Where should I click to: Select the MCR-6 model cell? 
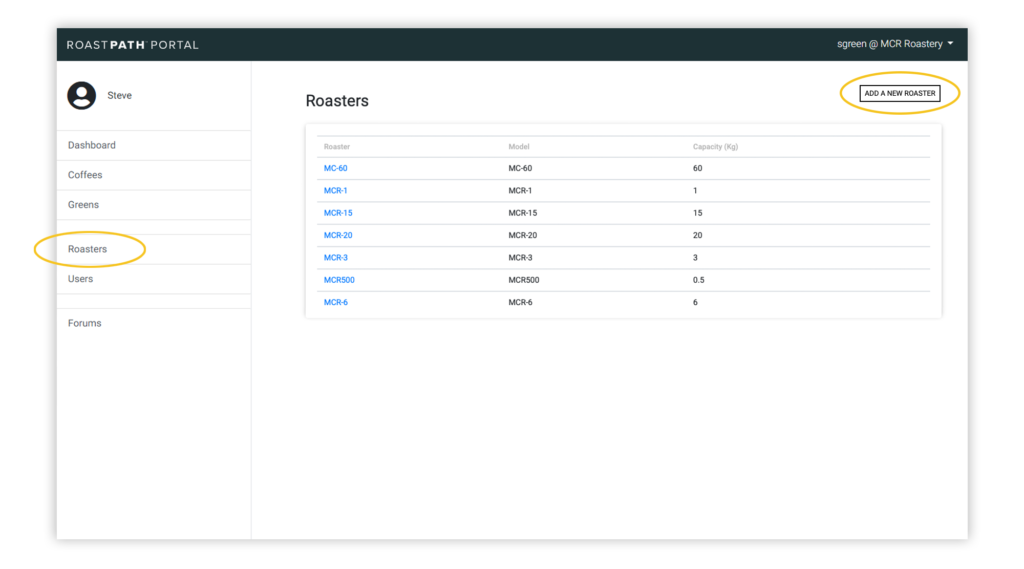click(520, 302)
